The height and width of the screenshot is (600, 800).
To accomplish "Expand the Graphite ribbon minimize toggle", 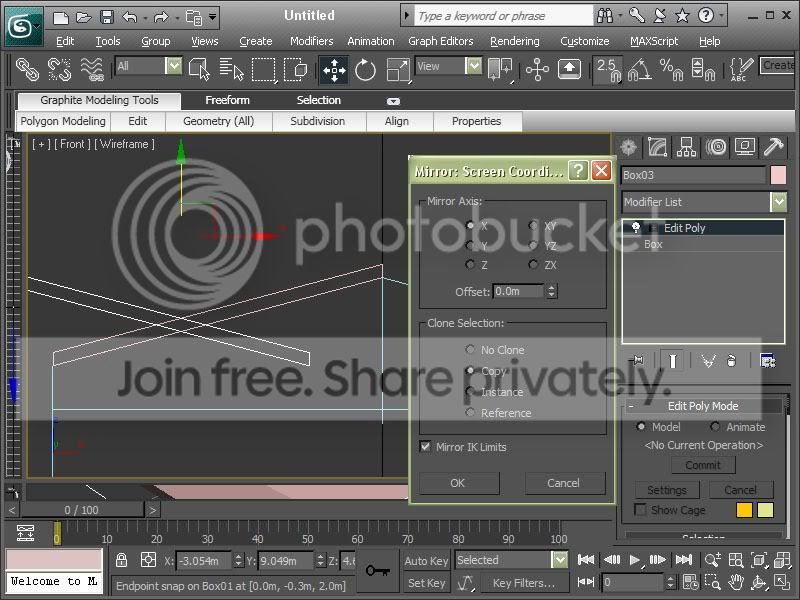I will (x=393, y=101).
